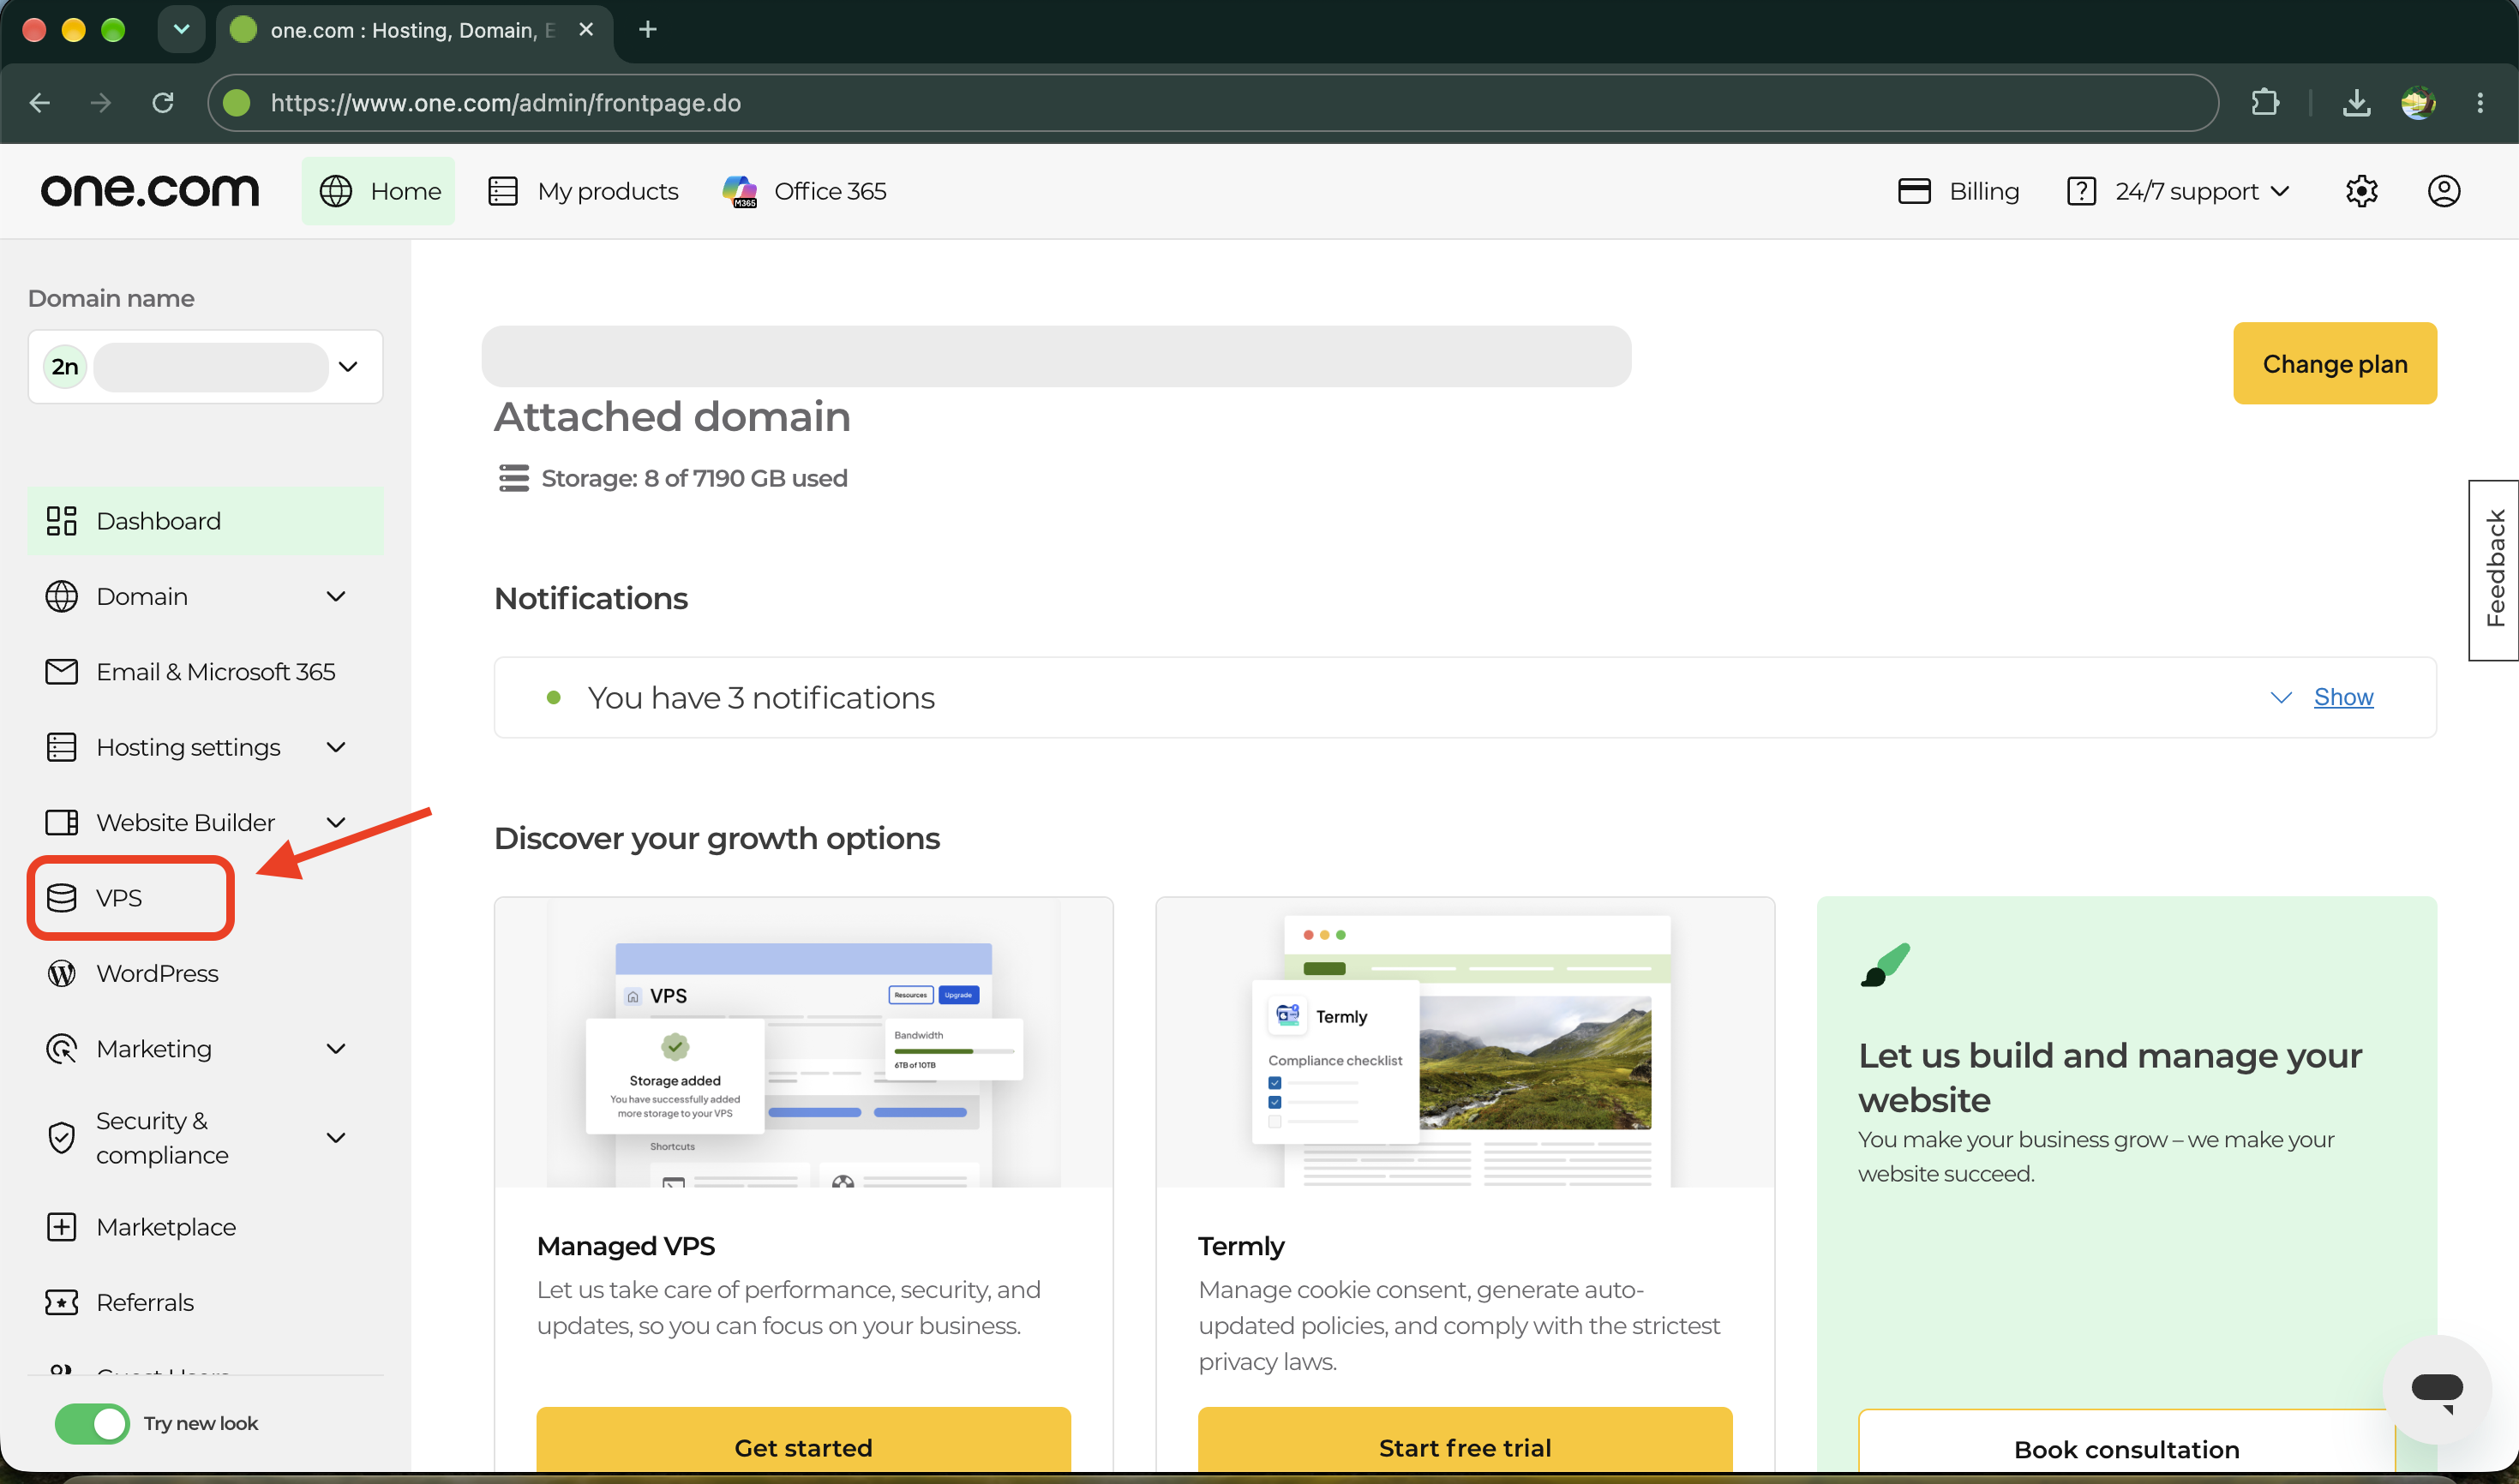Screen dimensions: 2519x1484
Task: Click the paintbrush icon on green card
Action: point(1884,964)
